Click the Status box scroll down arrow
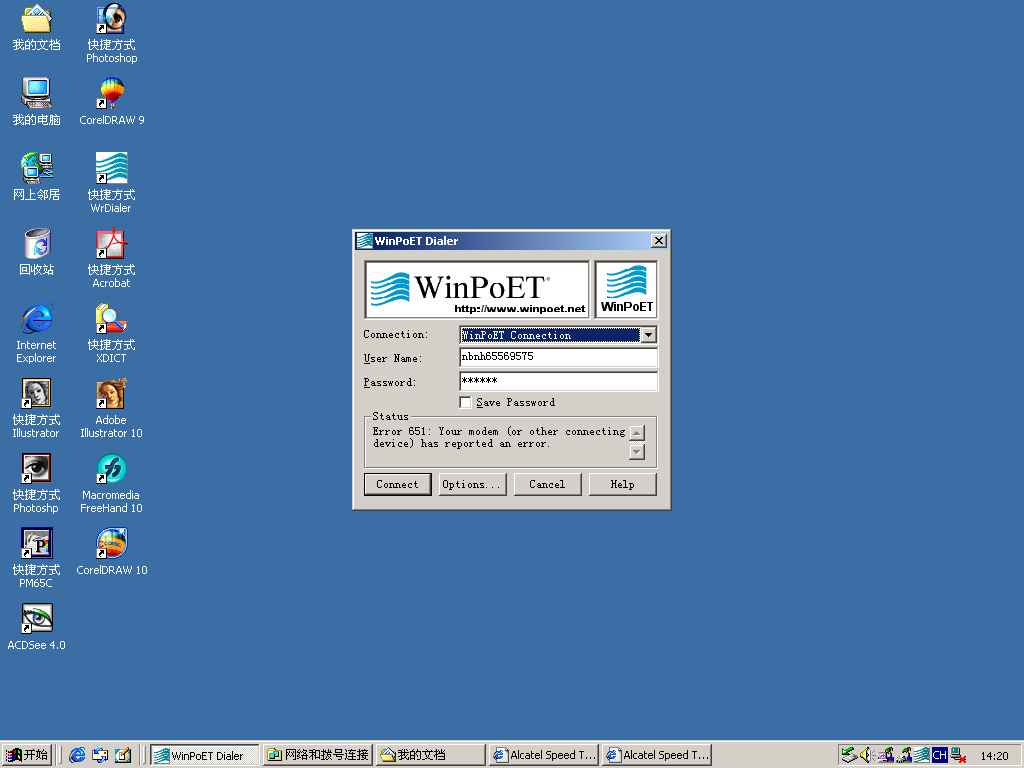The width and height of the screenshot is (1024, 768). (x=637, y=451)
